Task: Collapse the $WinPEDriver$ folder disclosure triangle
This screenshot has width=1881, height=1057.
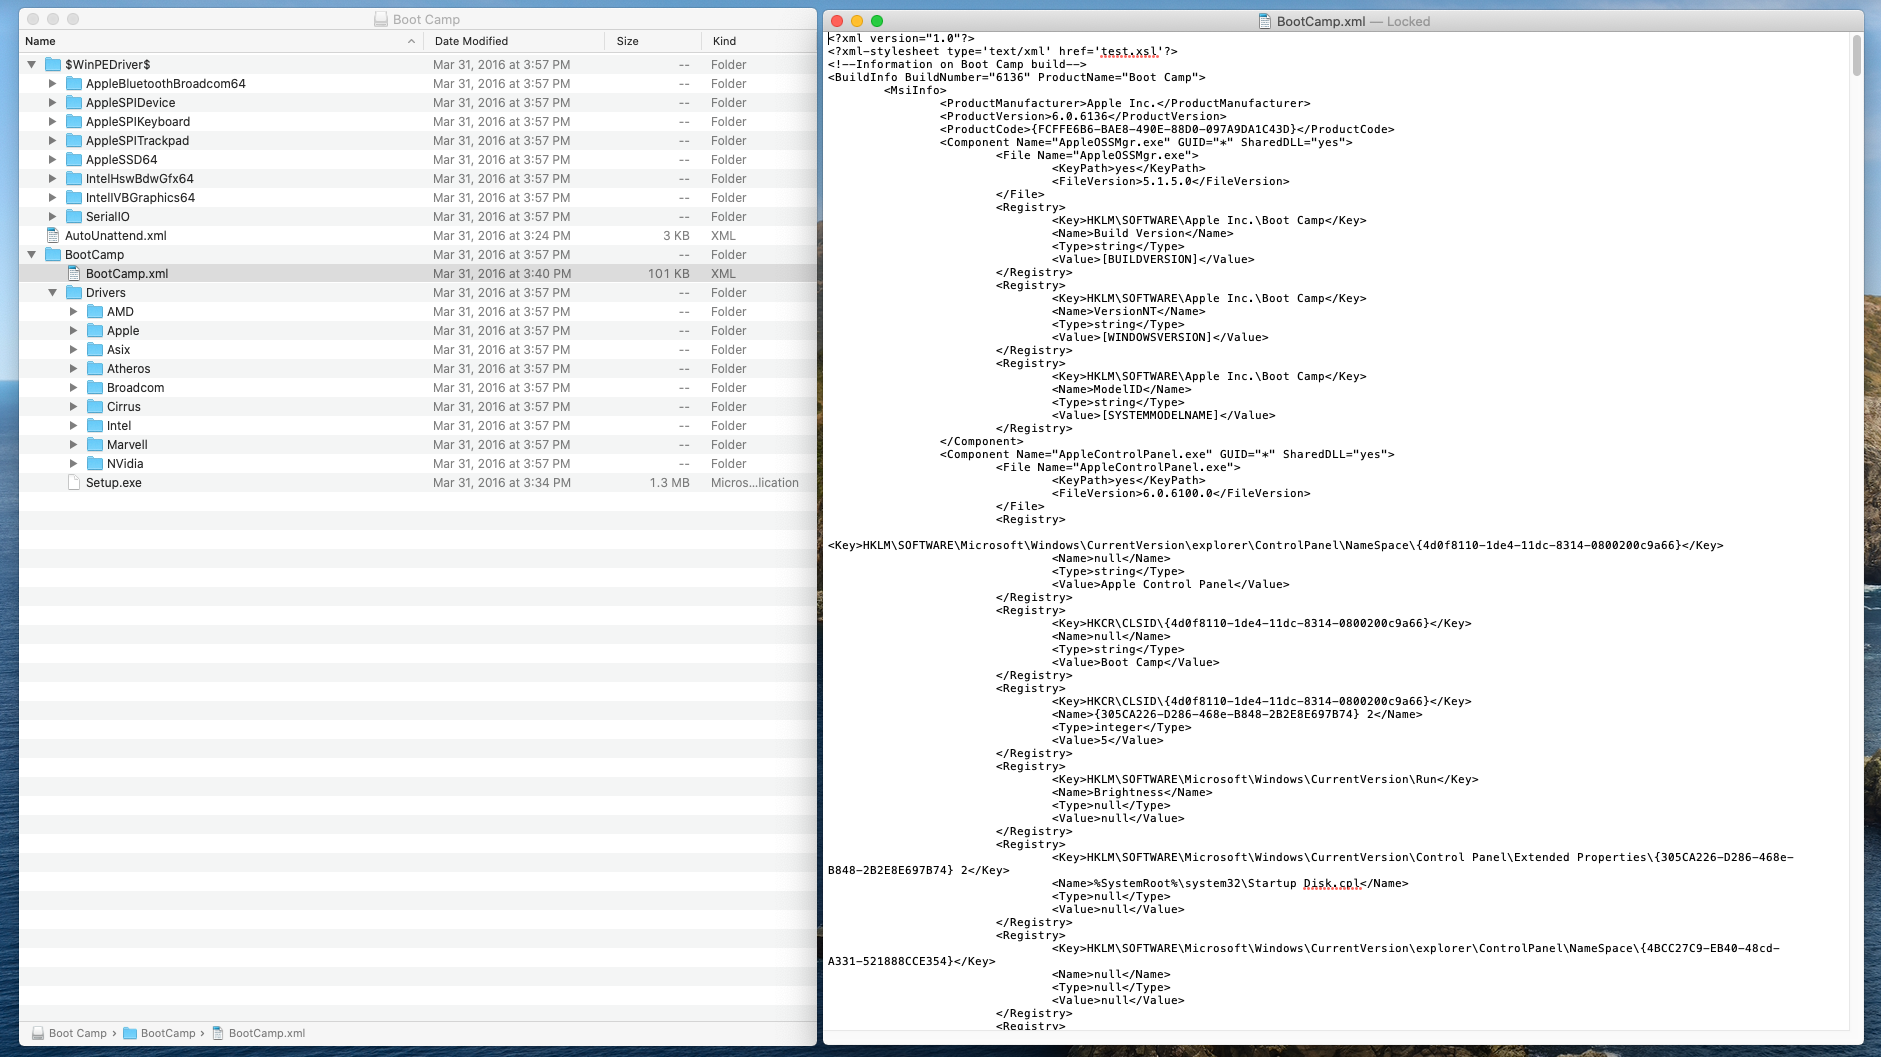Action: (32, 65)
